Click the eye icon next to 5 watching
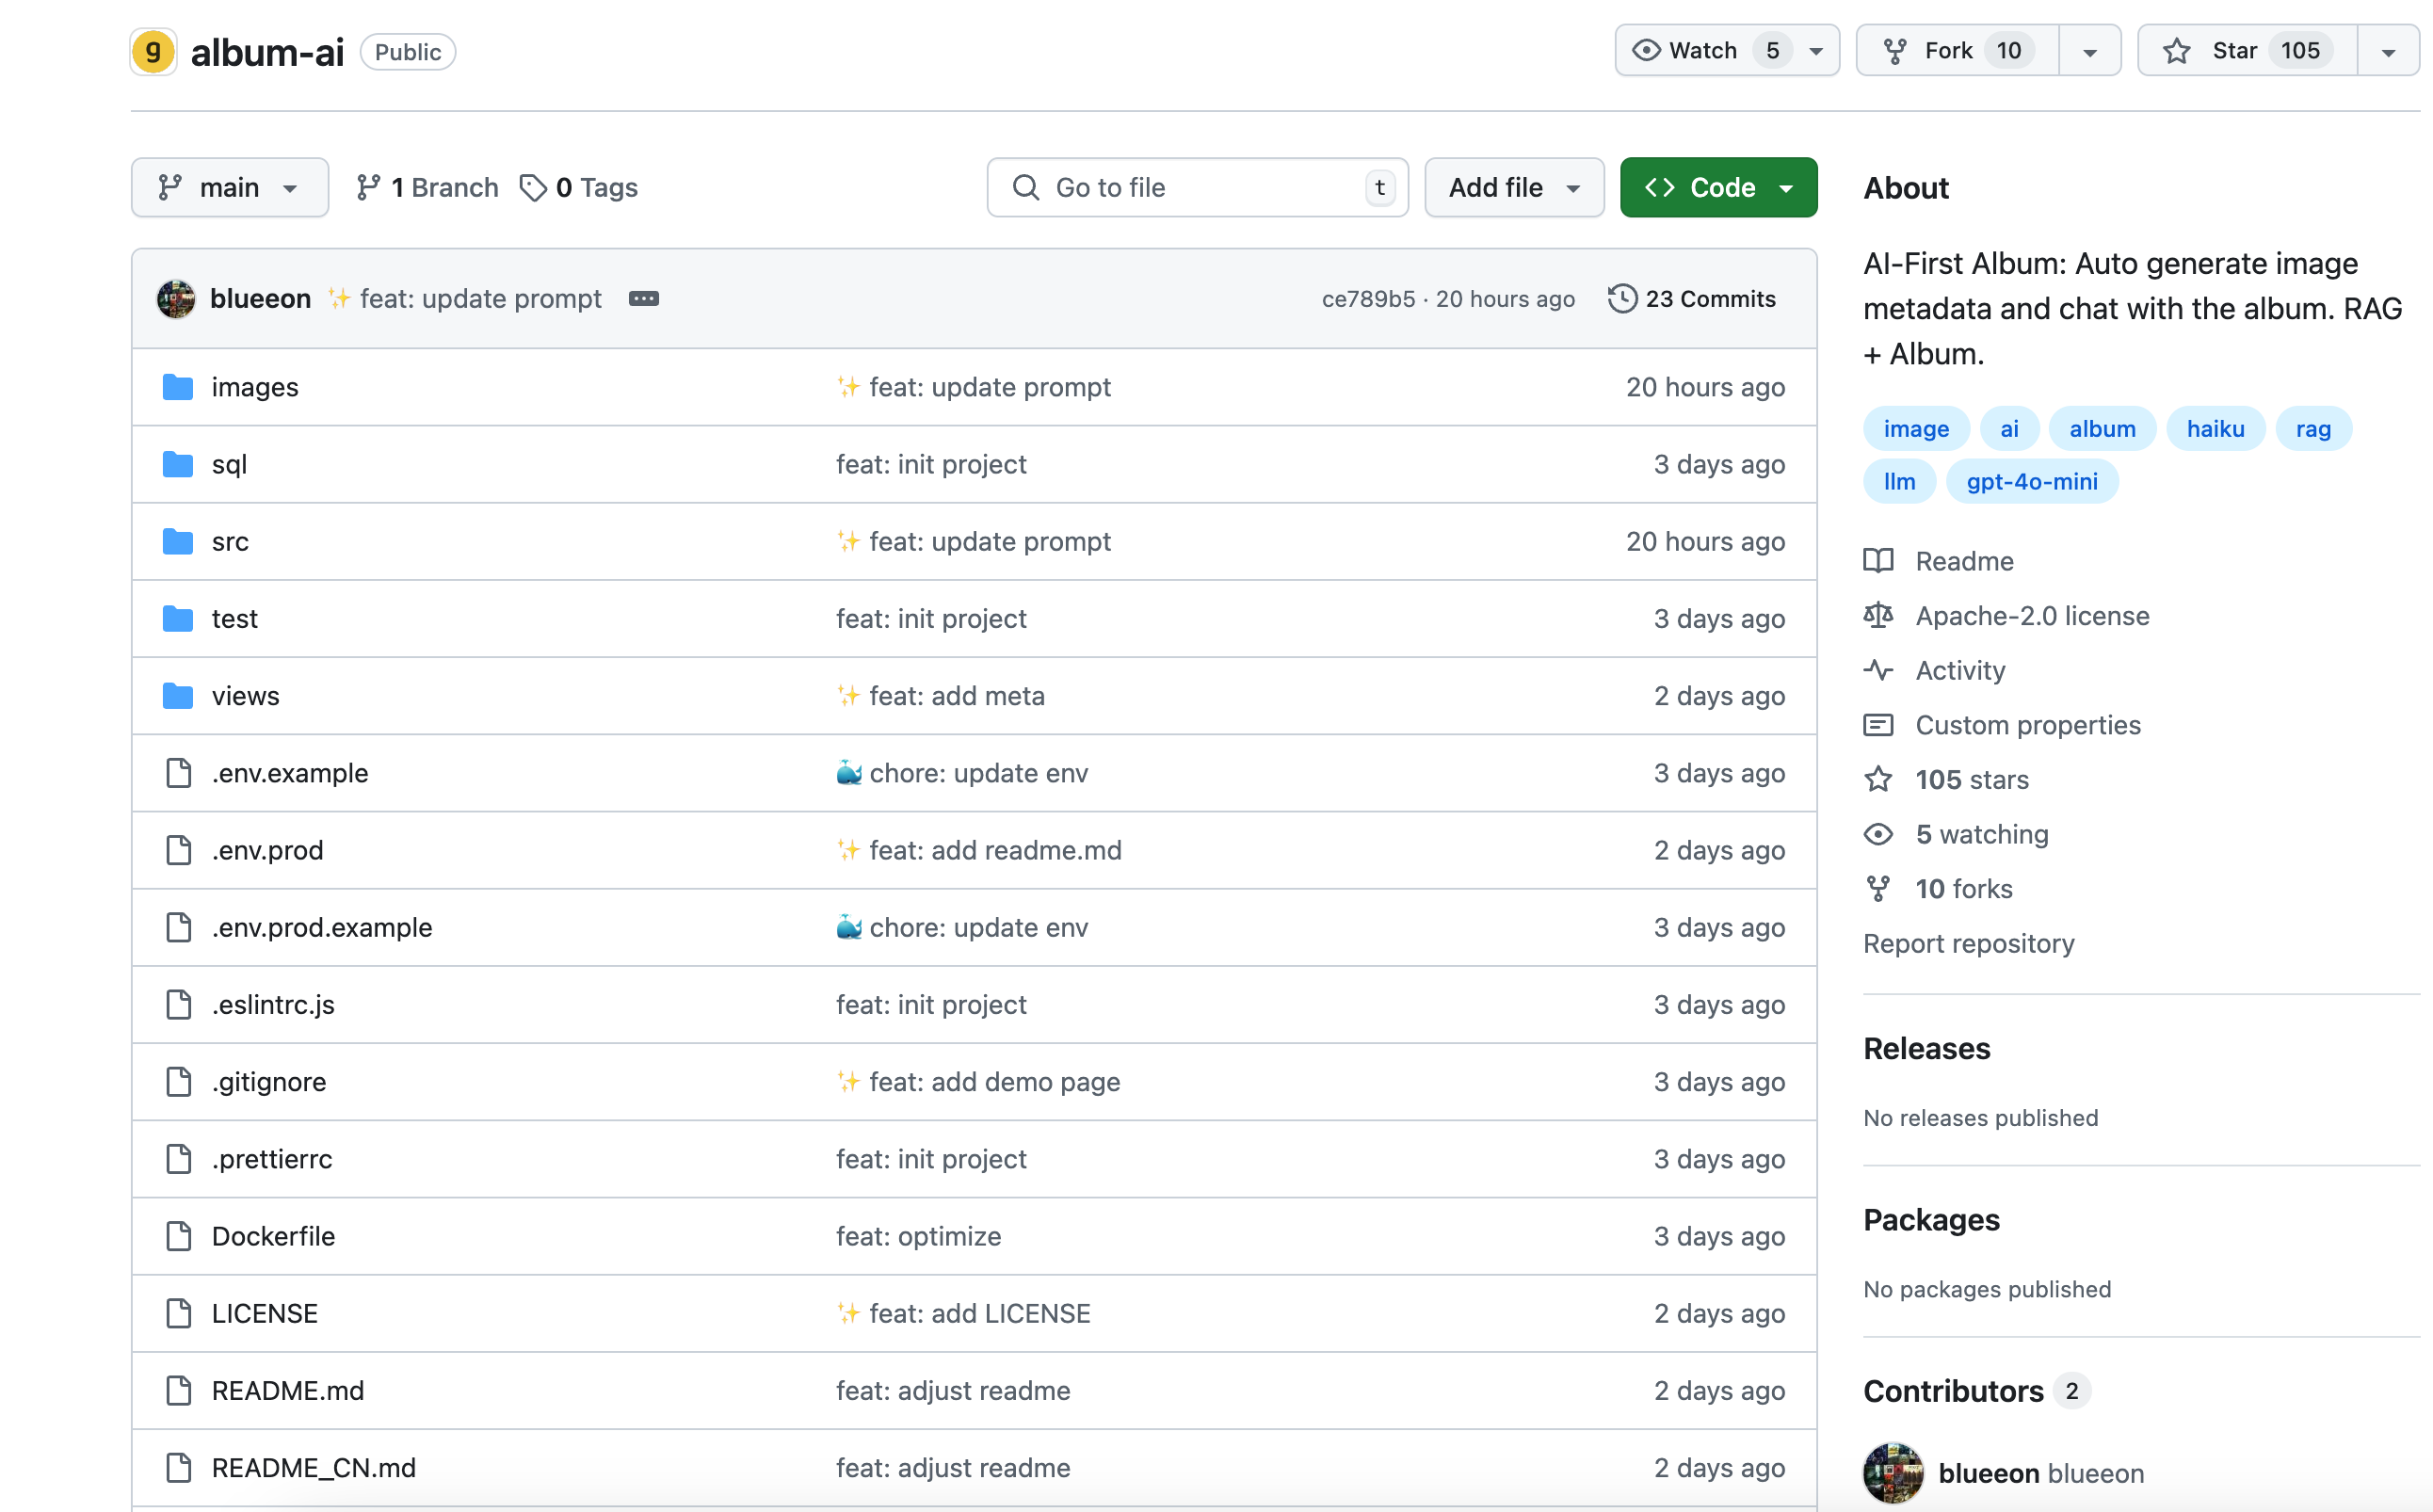Image resolution: width=2433 pixels, height=1512 pixels. (x=1878, y=834)
